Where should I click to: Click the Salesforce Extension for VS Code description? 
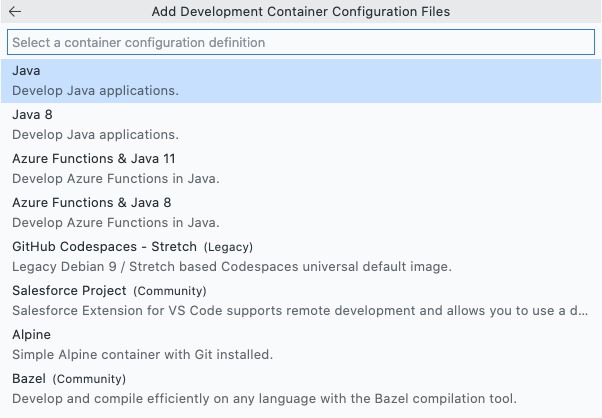(x=300, y=310)
